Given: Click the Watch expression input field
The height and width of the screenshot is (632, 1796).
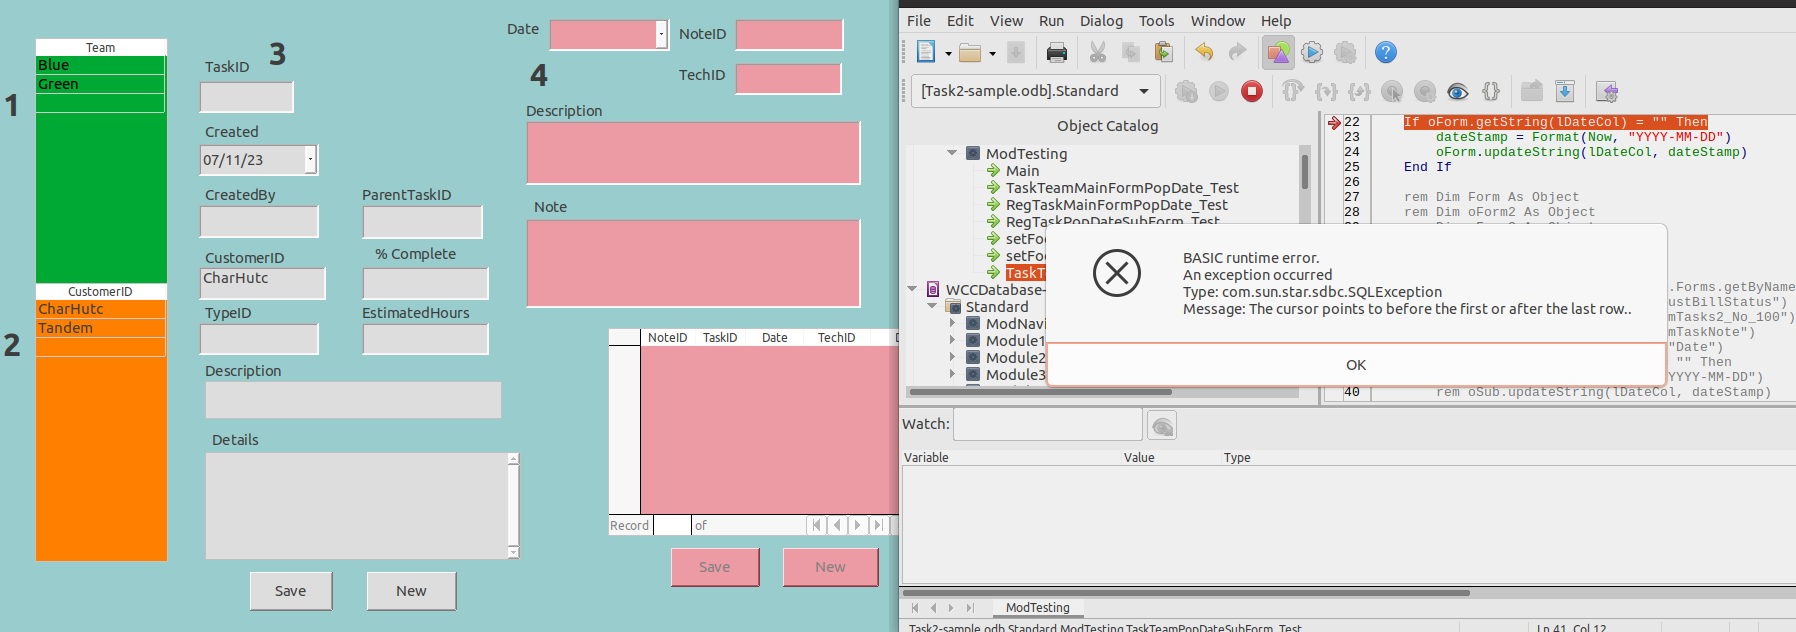Looking at the screenshot, I should coord(1047,424).
